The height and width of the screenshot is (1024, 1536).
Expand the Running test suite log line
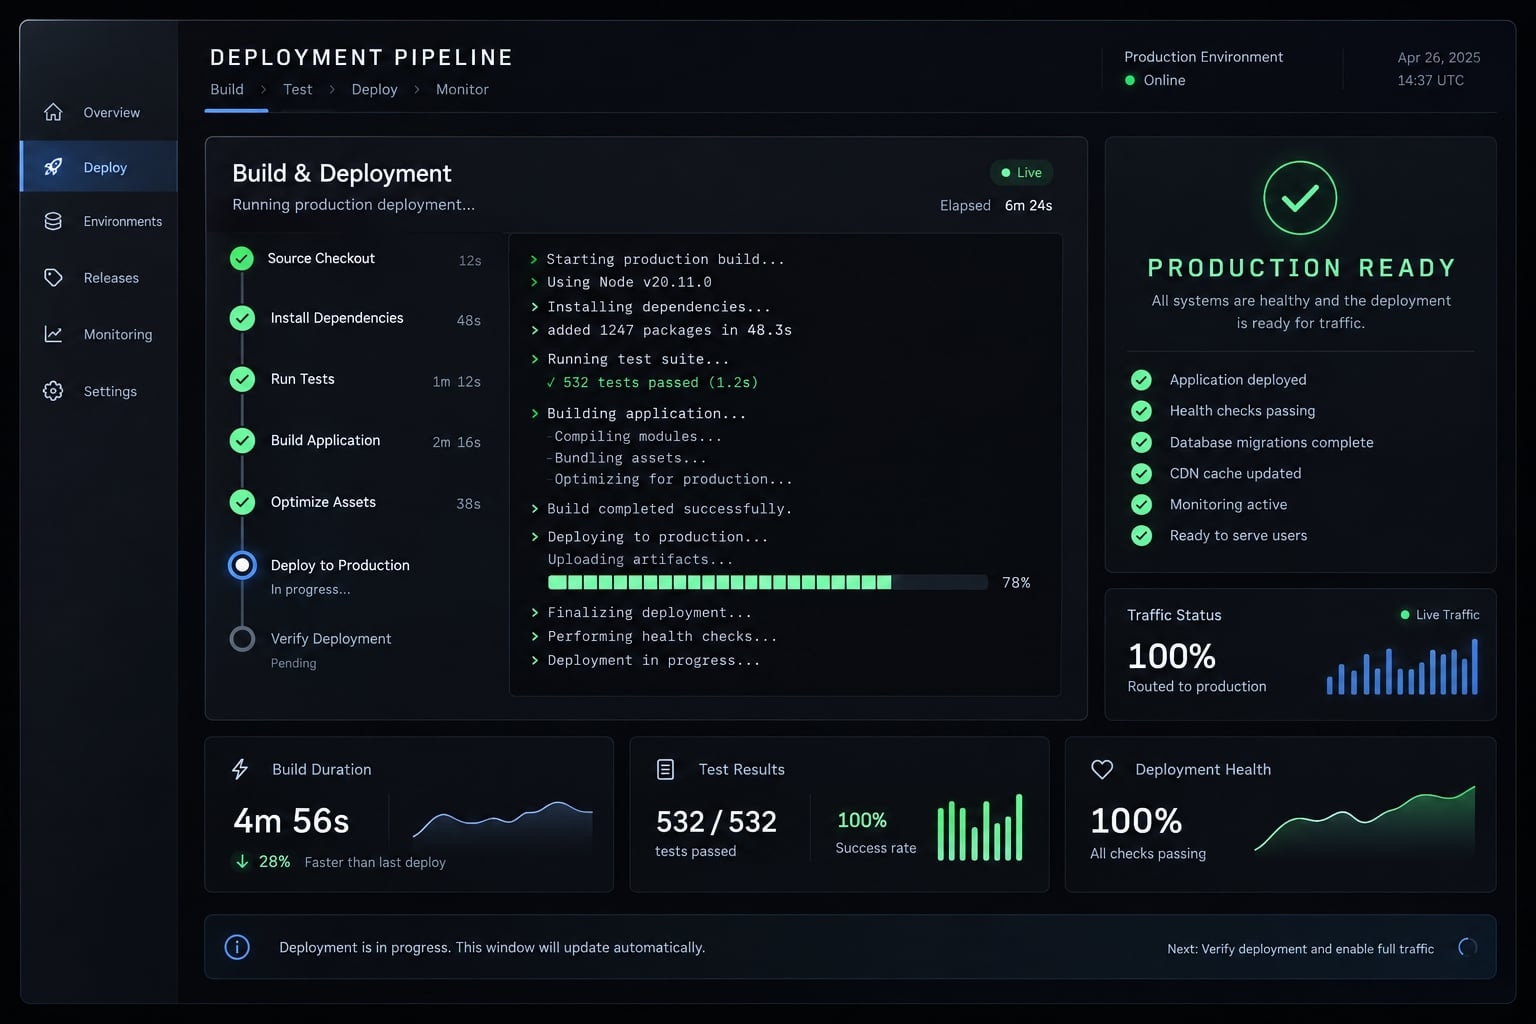tap(535, 359)
